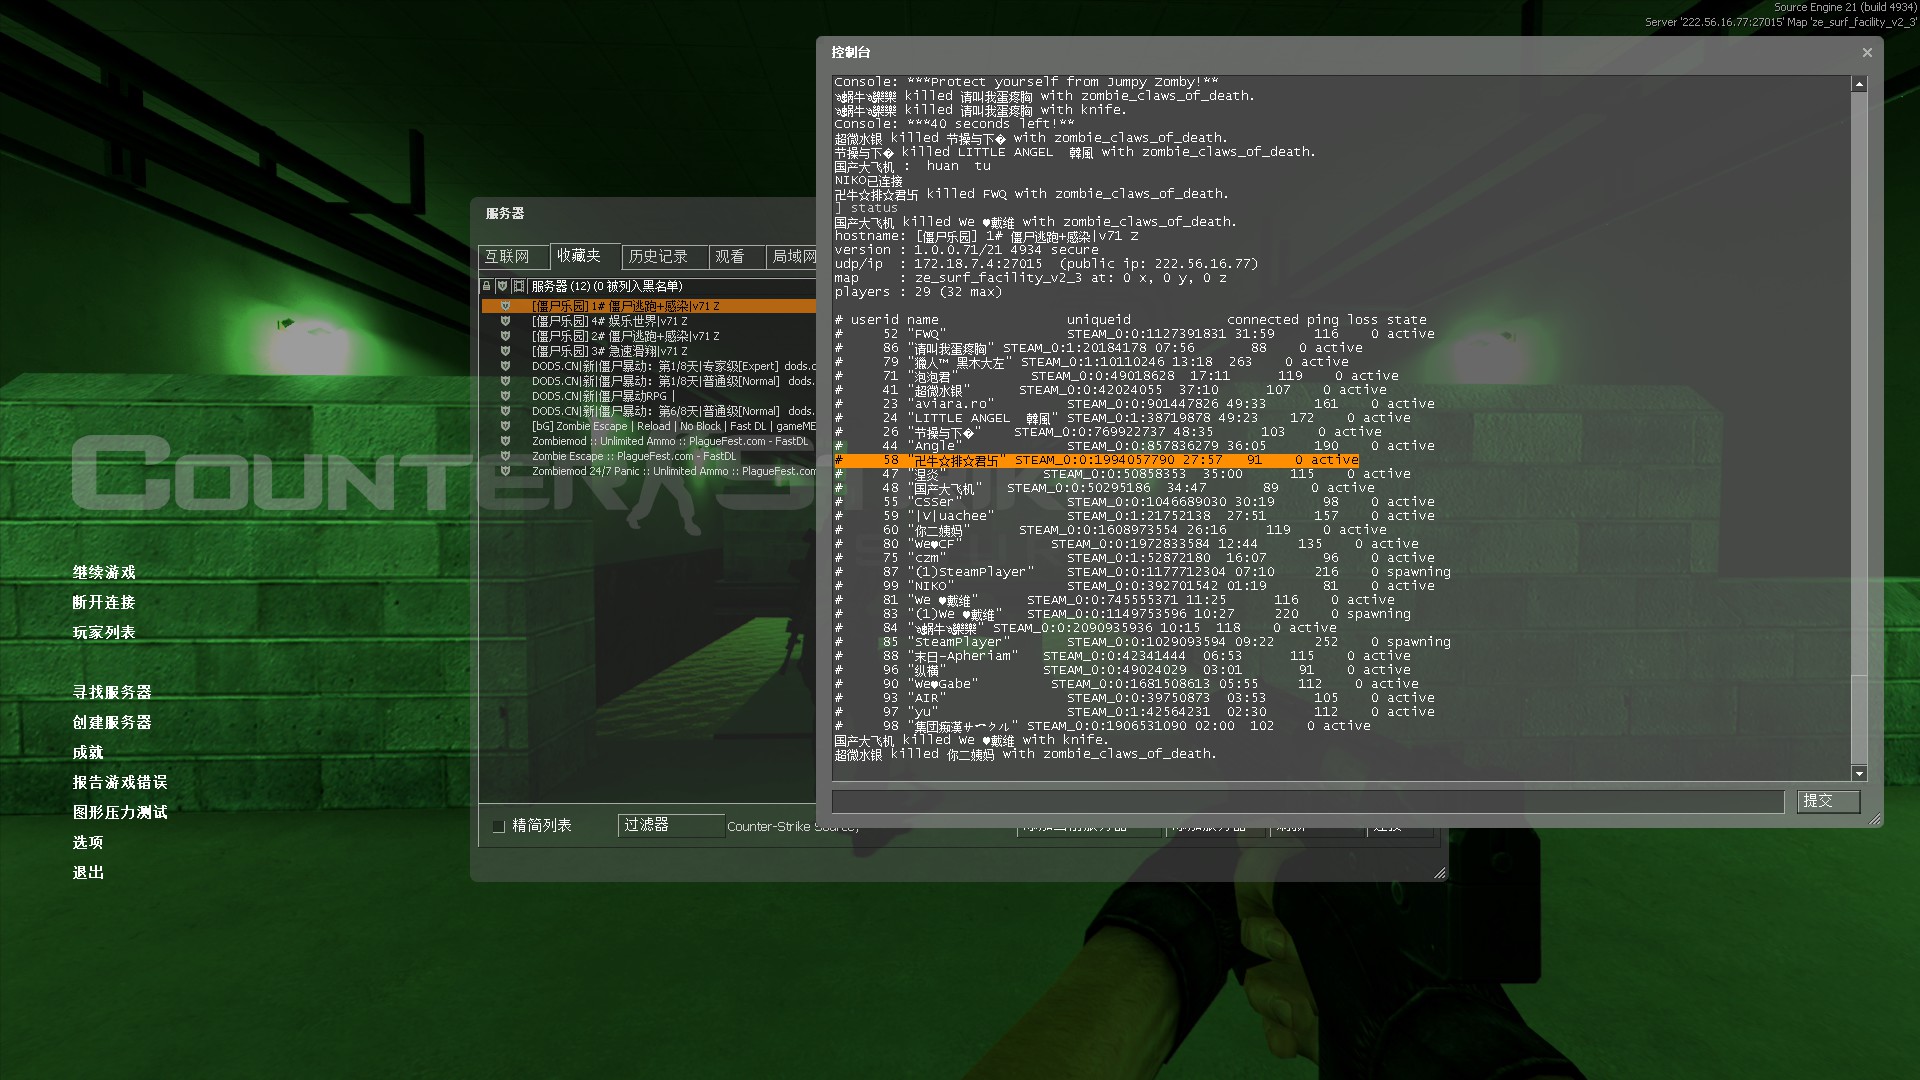The width and height of the screenshot is (1920, 1080).
Task: Click console line for player "FWQ"
Action: pos(1135,334)
